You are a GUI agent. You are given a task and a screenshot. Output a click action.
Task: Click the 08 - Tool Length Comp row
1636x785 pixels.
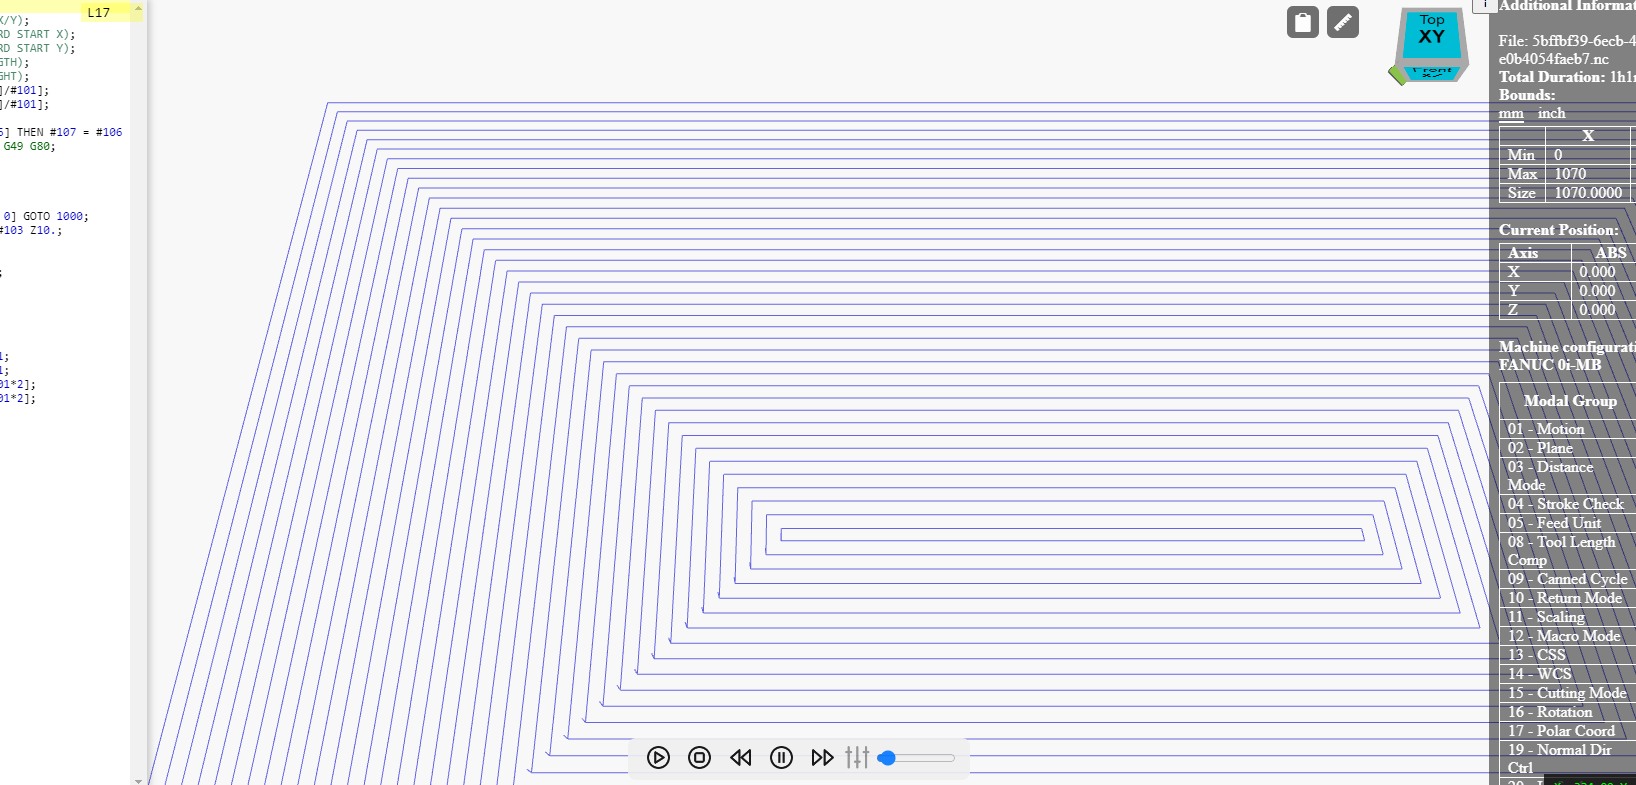[1568, 551]
